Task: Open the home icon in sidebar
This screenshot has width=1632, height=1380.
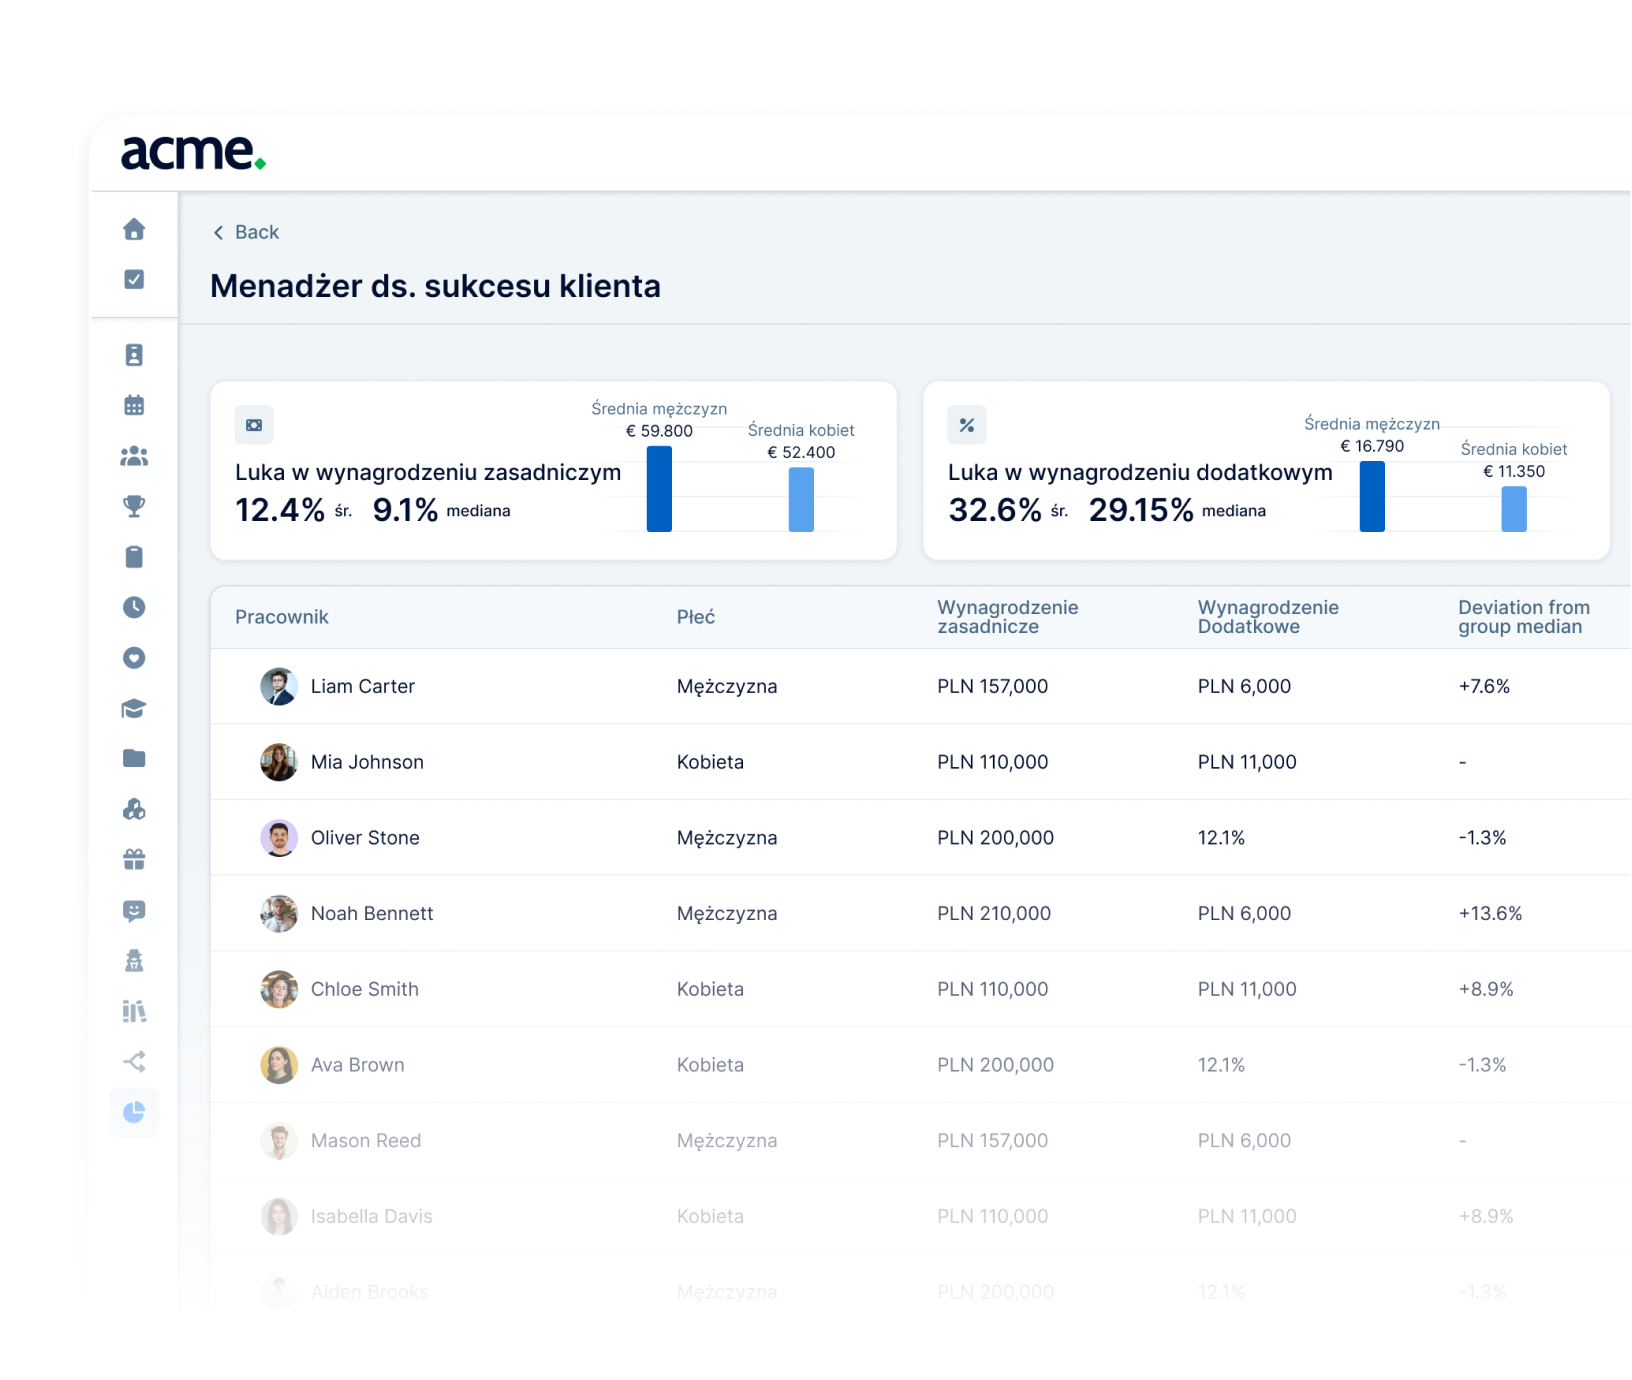Action: pos(134,229)
